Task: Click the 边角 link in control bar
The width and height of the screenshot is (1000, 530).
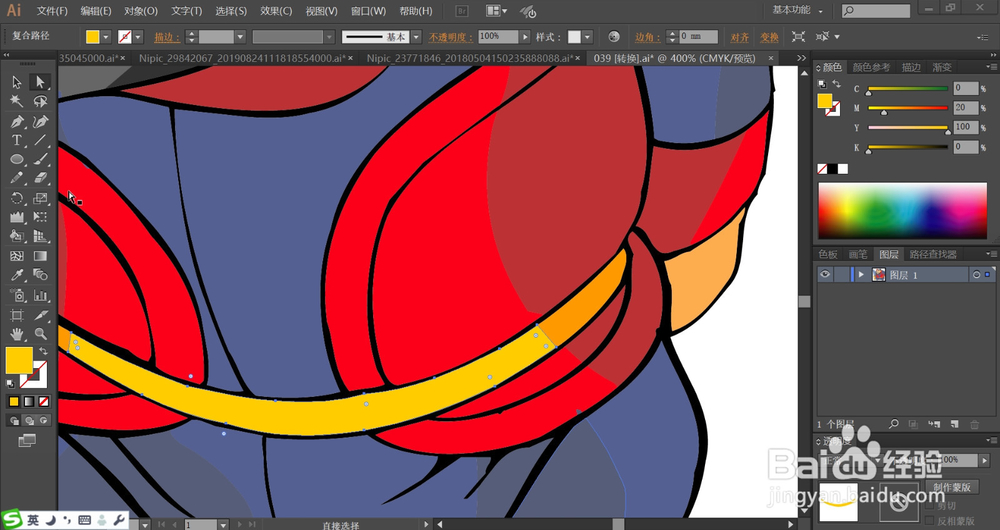Action: 648,38
